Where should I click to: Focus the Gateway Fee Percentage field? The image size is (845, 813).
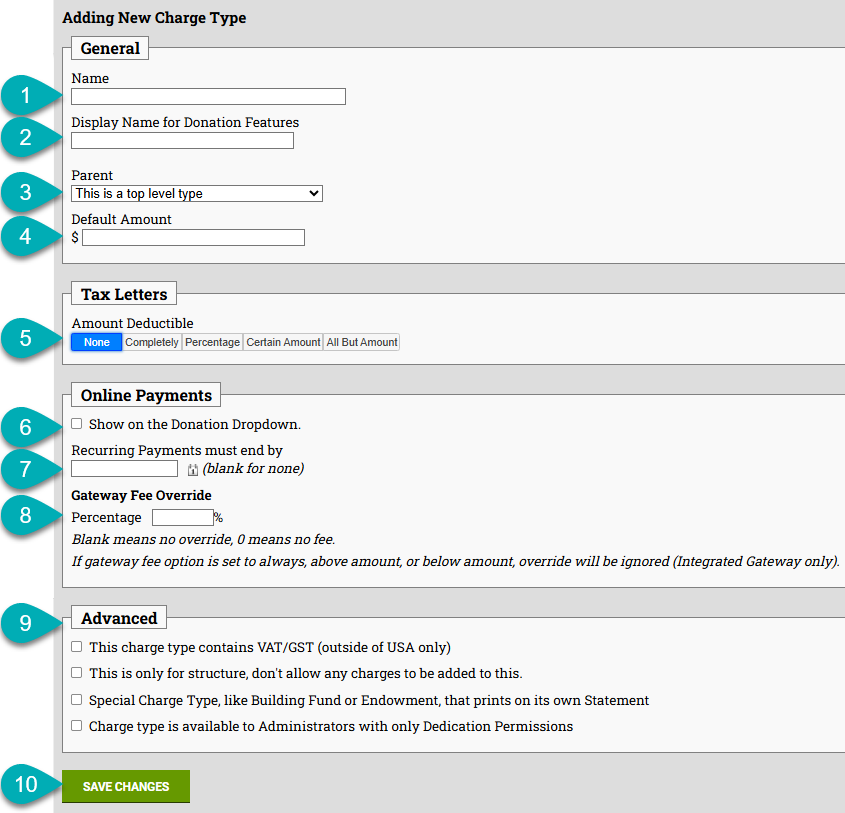182,518
